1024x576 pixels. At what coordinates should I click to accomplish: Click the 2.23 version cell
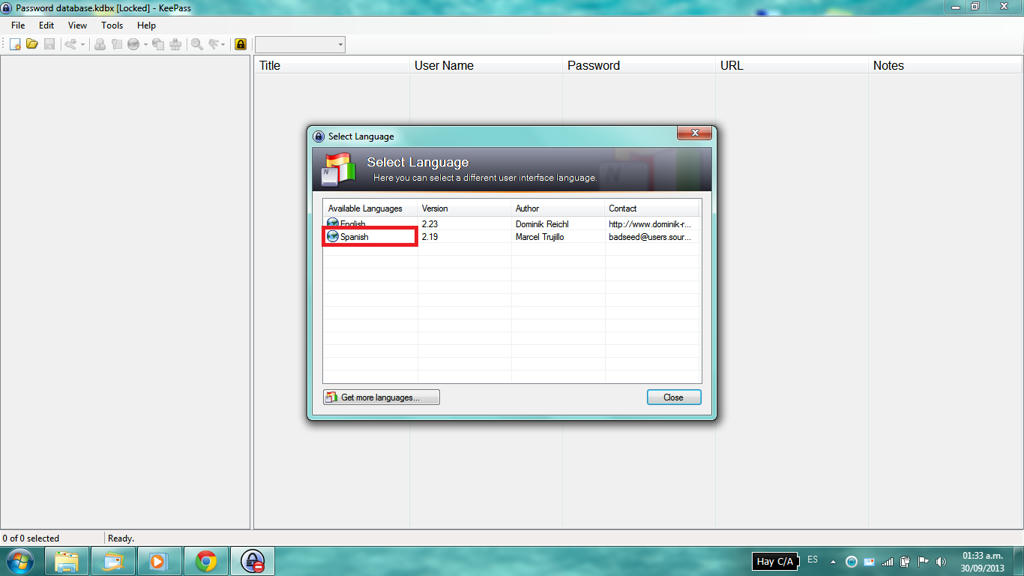(429, 224)
